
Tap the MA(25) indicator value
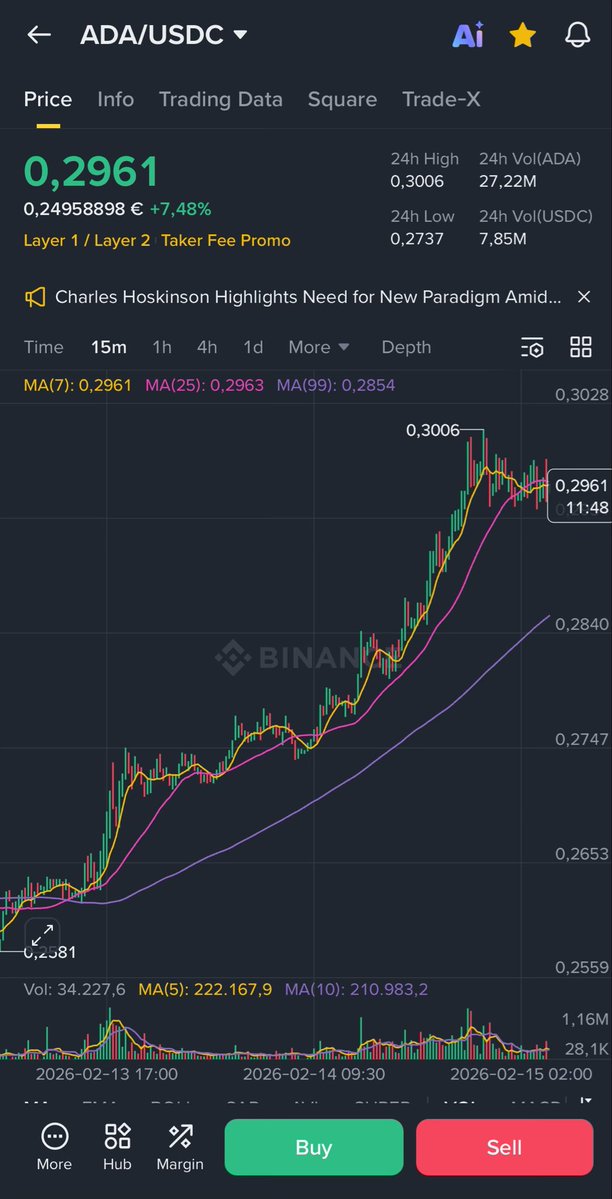pos(204,385)
